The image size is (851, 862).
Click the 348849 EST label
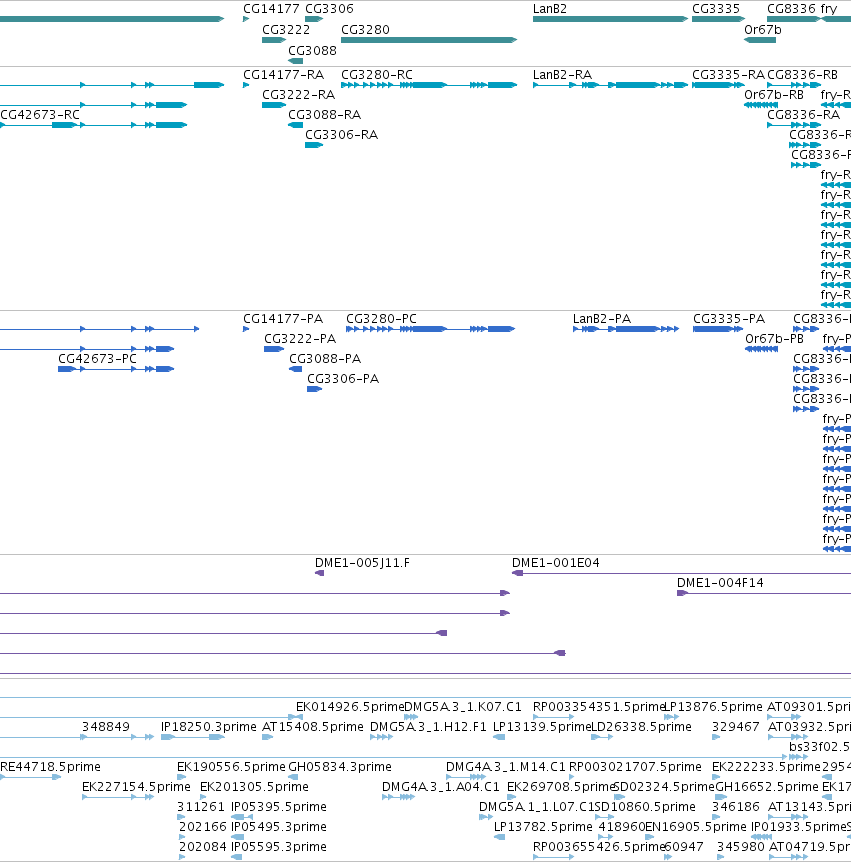click(x=106, y=727)
